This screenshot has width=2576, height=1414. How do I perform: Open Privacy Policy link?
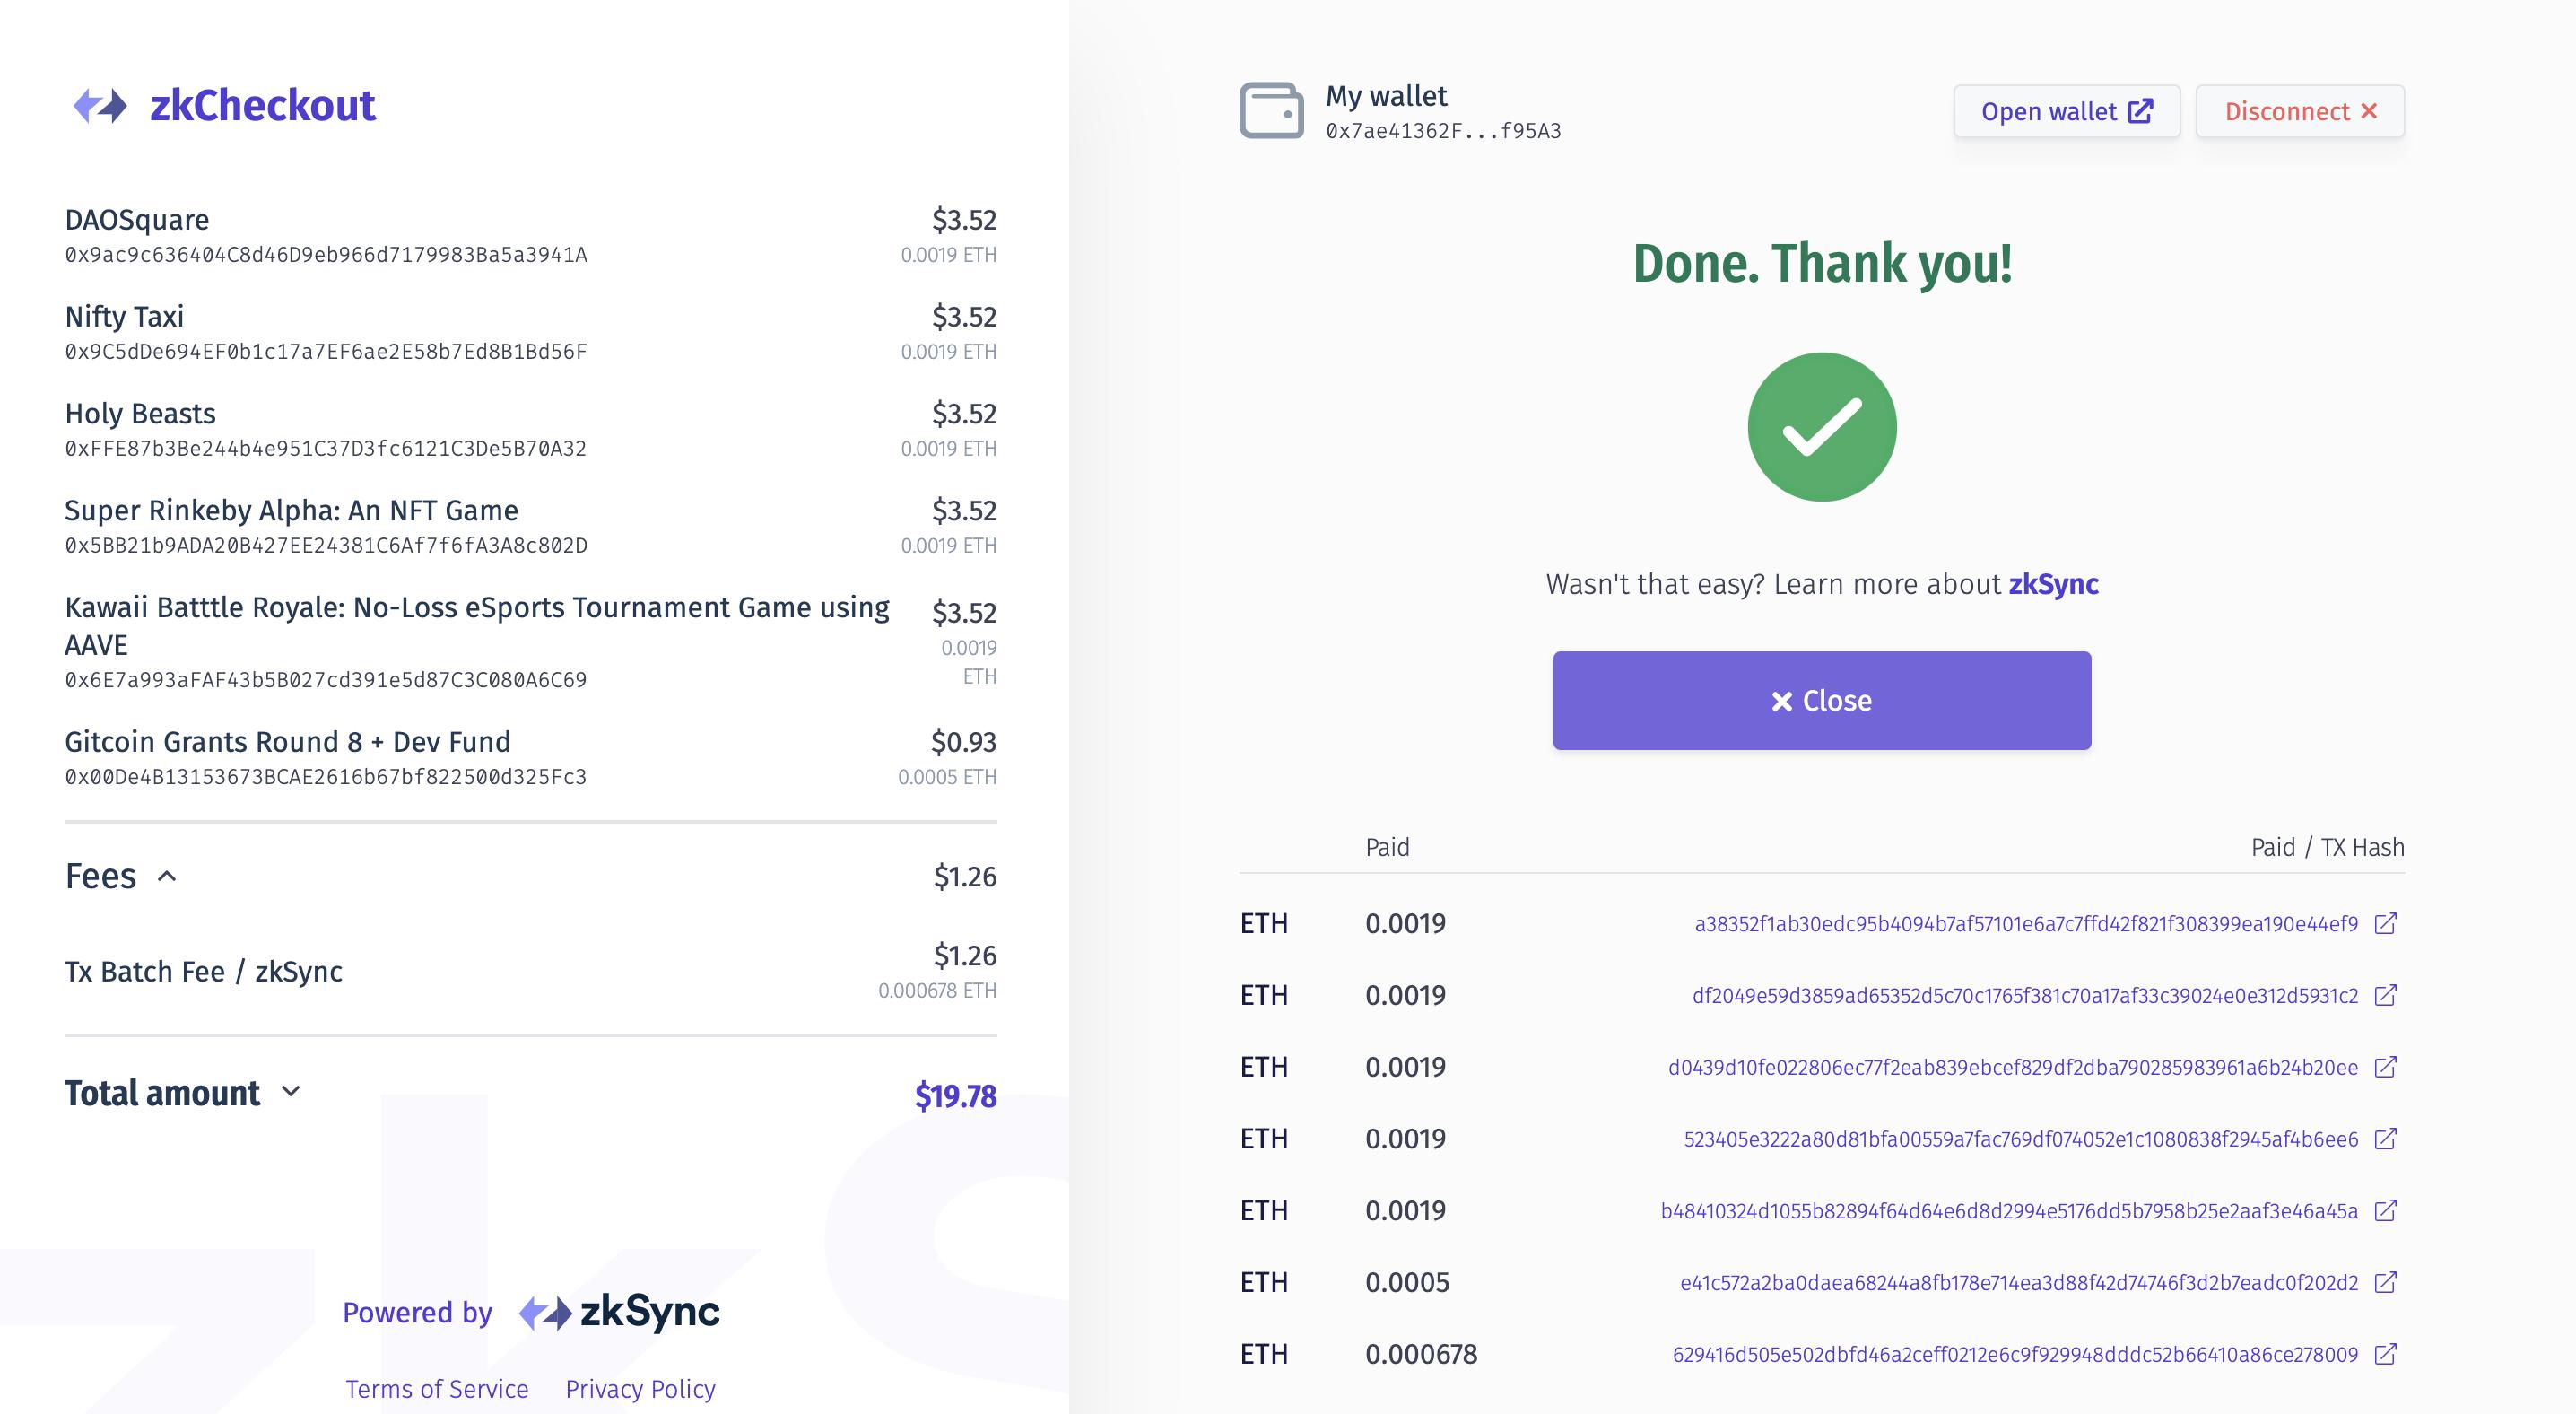click(640, 1389)
